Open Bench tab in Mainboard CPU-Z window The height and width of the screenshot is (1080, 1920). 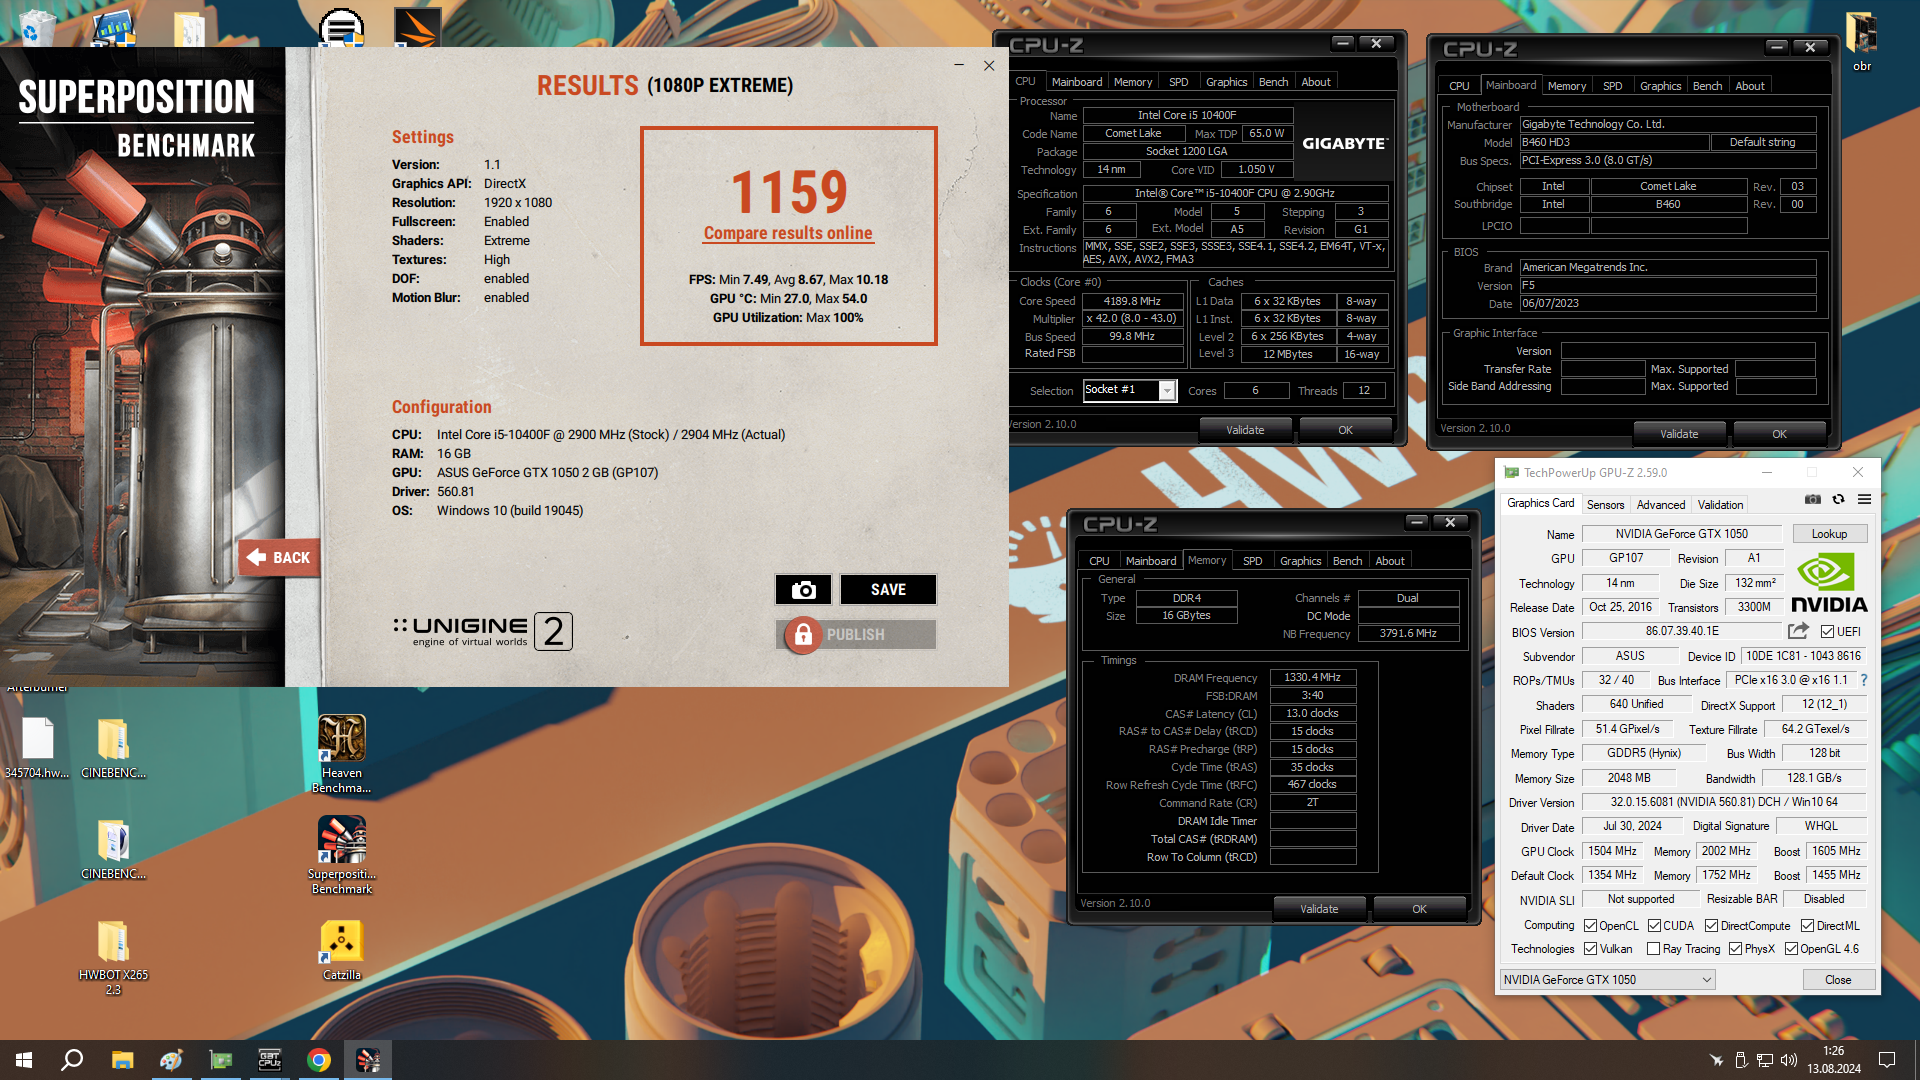click(1707, 86)
